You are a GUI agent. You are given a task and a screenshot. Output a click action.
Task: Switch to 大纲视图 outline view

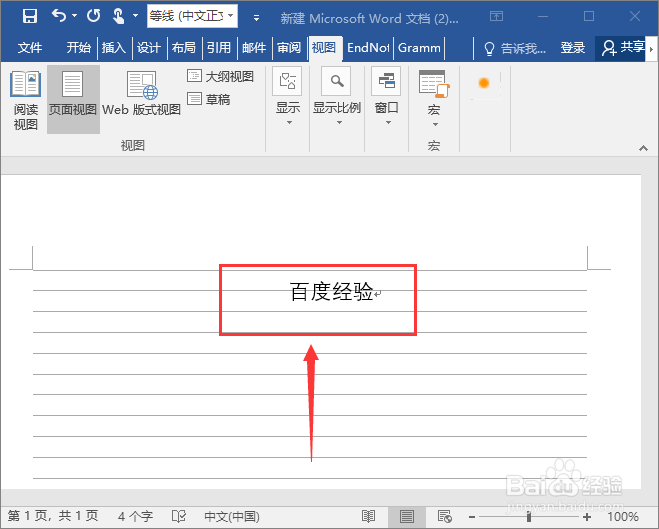coord(221,76)
